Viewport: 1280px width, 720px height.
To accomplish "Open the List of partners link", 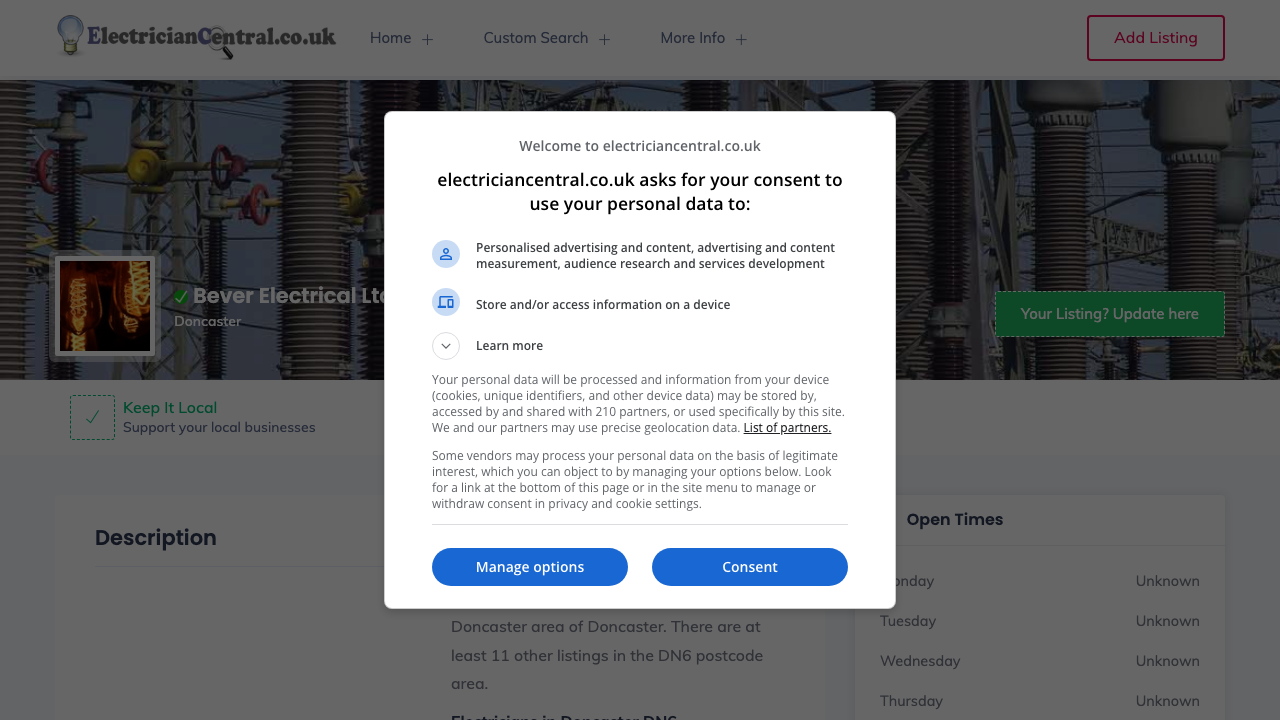I will click(x=787, y=428).
